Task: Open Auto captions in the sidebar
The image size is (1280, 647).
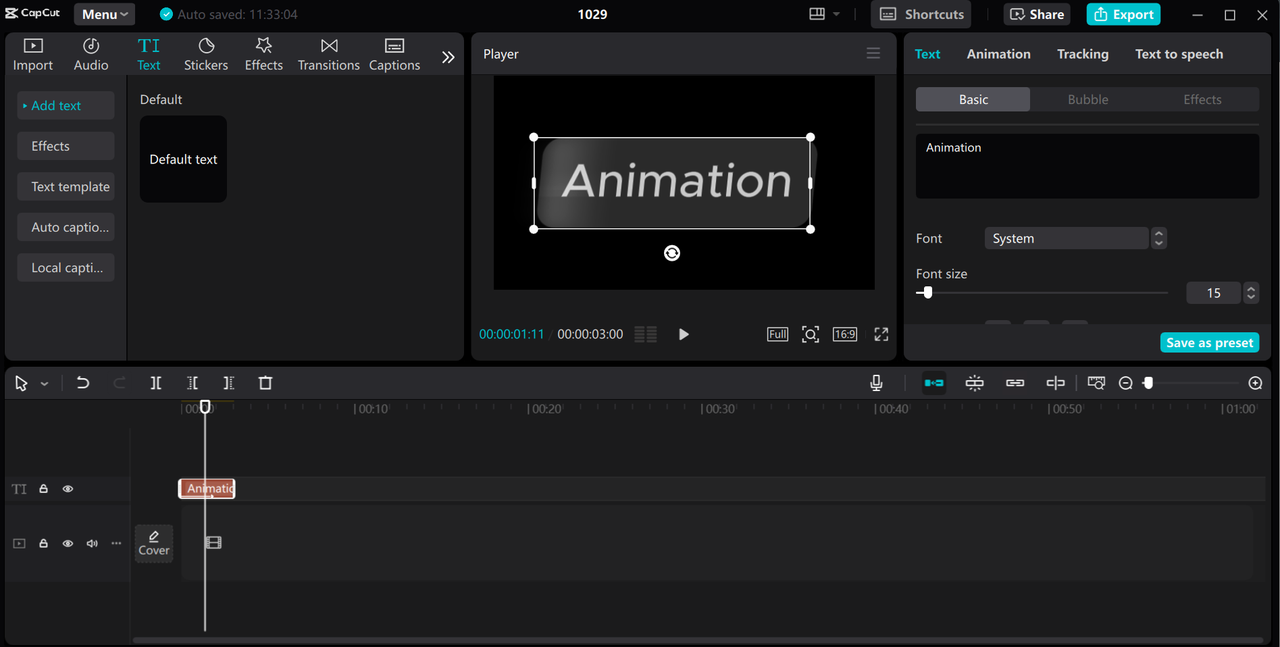Action: click(x=65, y=227)
